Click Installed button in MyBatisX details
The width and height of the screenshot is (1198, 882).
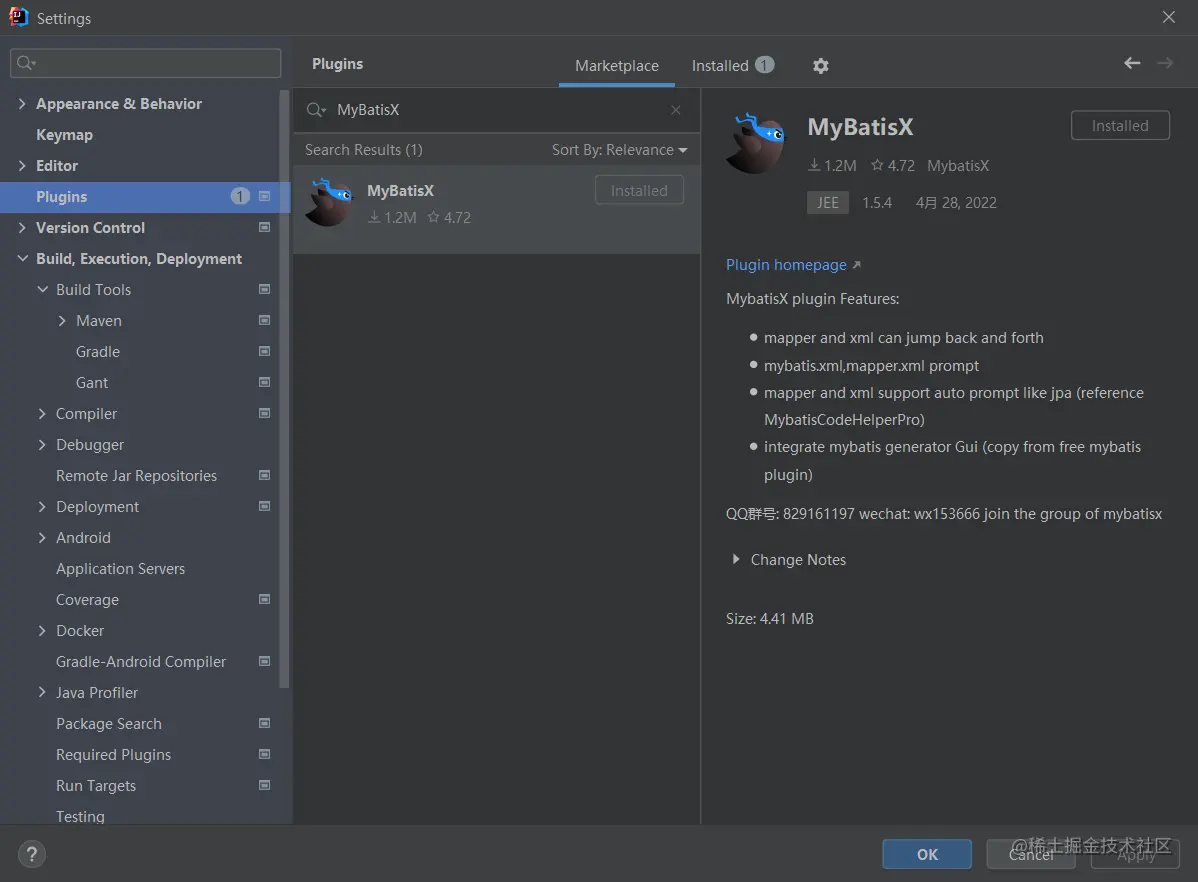pos(1120,125)
